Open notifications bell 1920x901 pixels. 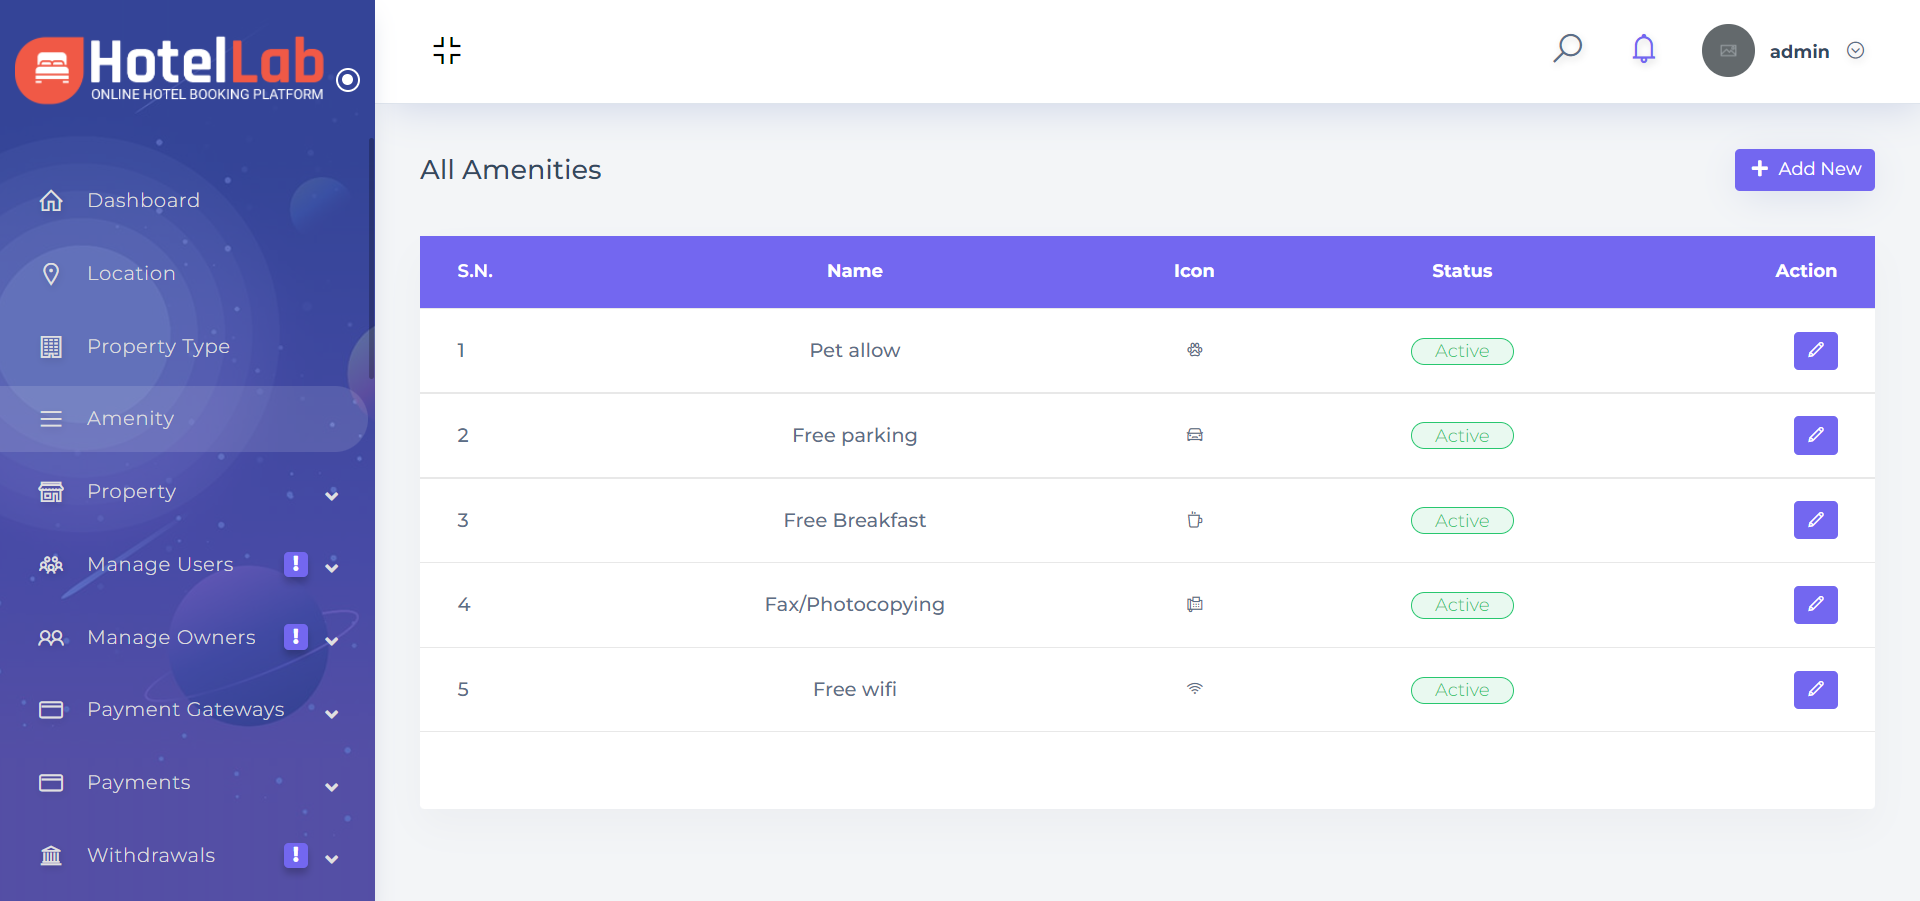(x=1643, y=49)
